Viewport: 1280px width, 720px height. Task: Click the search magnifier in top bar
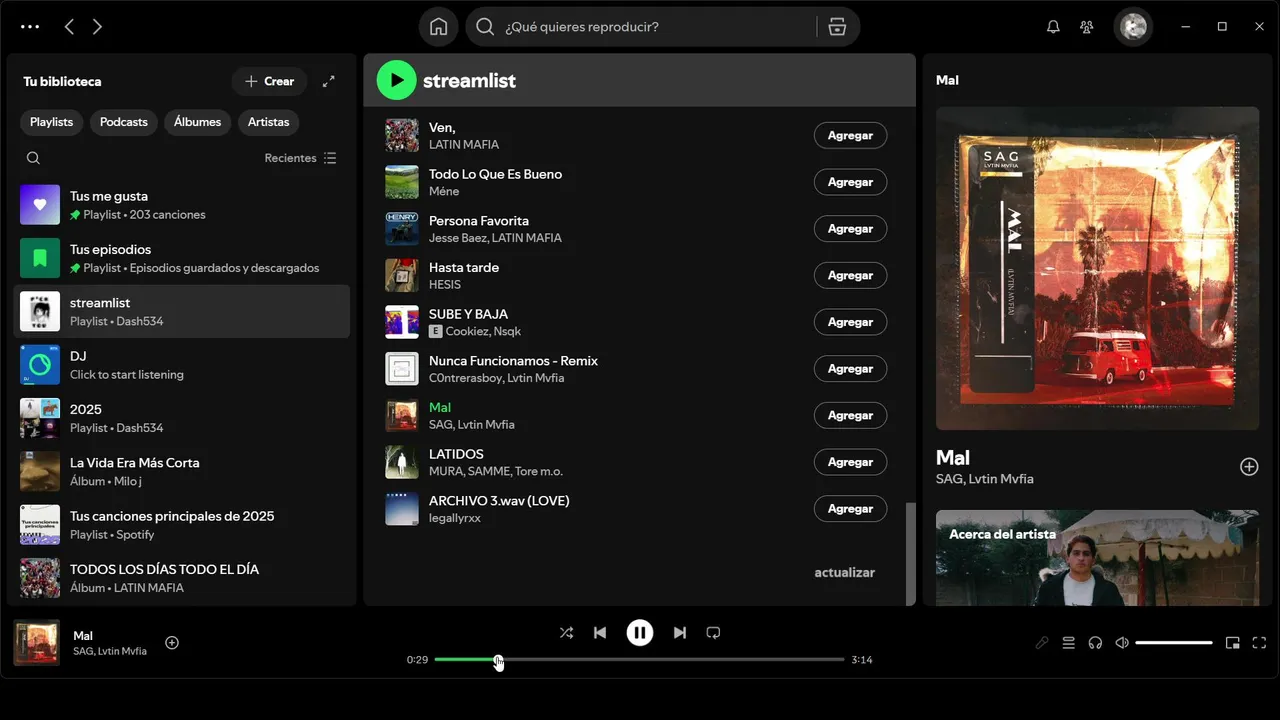pos(485,27)
